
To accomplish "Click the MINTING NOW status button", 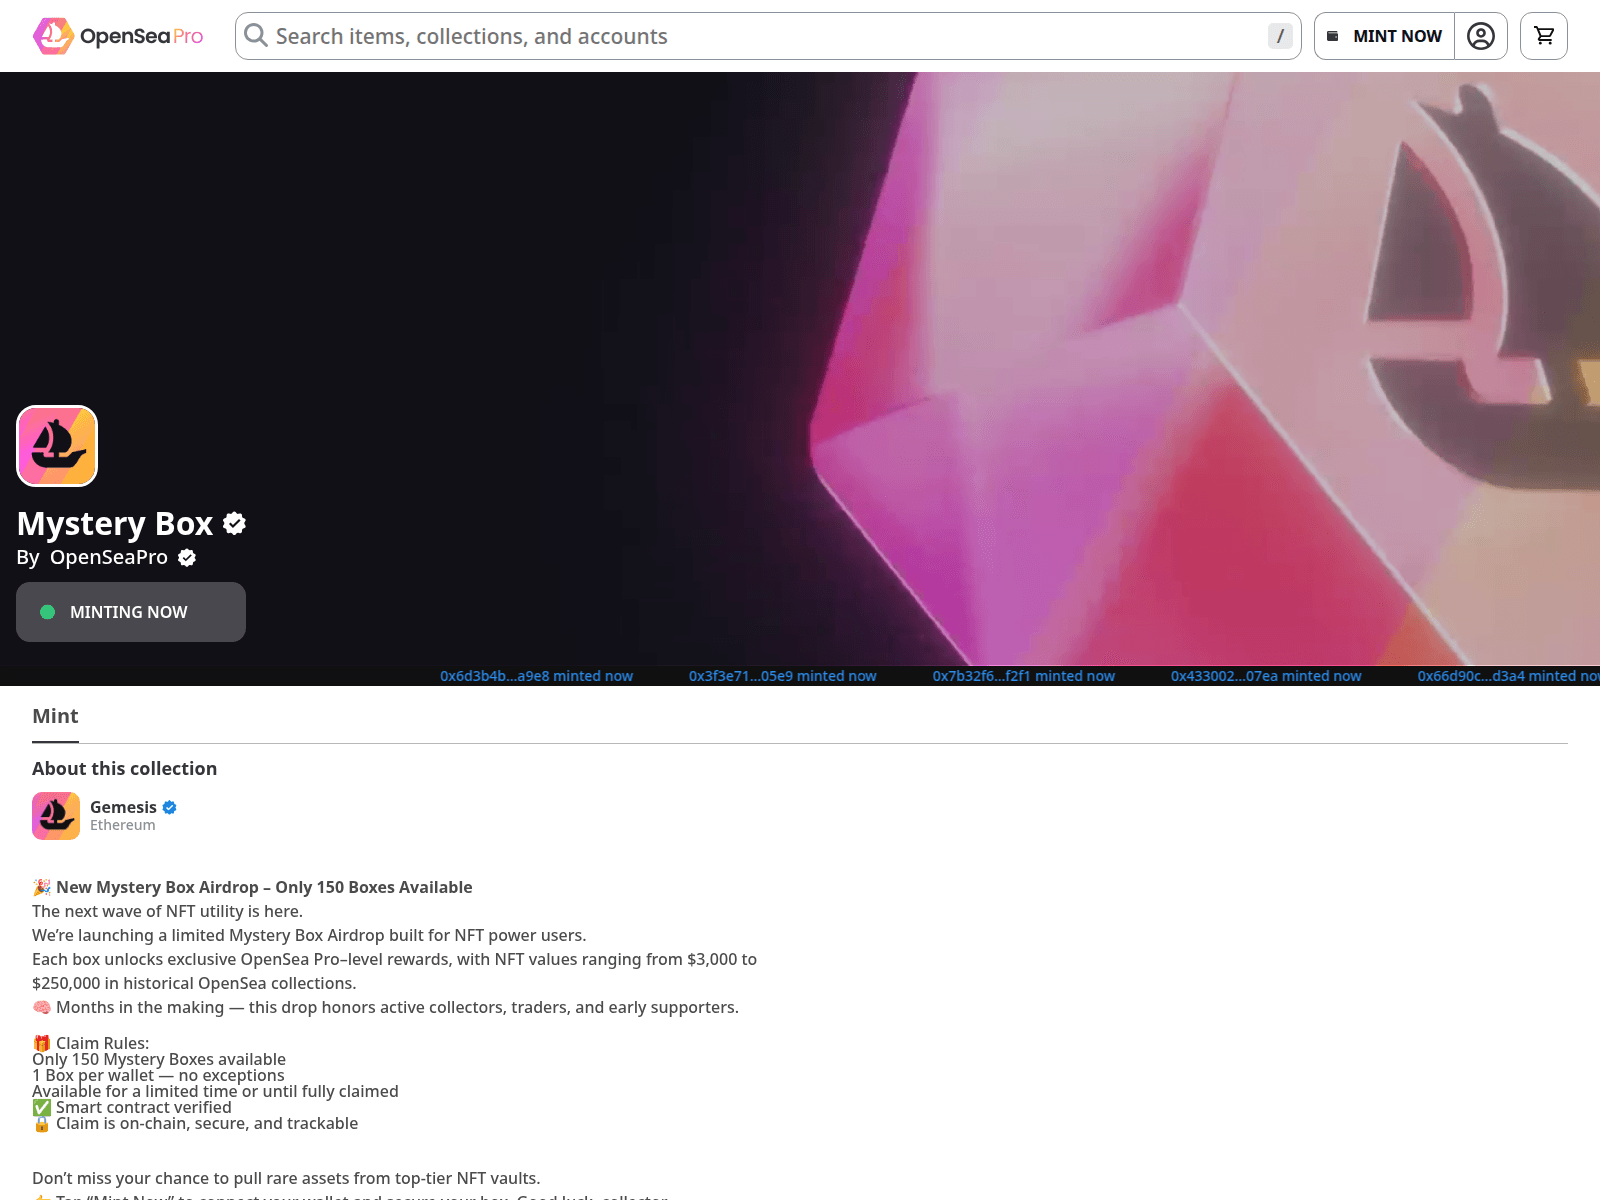I will 131,612.
